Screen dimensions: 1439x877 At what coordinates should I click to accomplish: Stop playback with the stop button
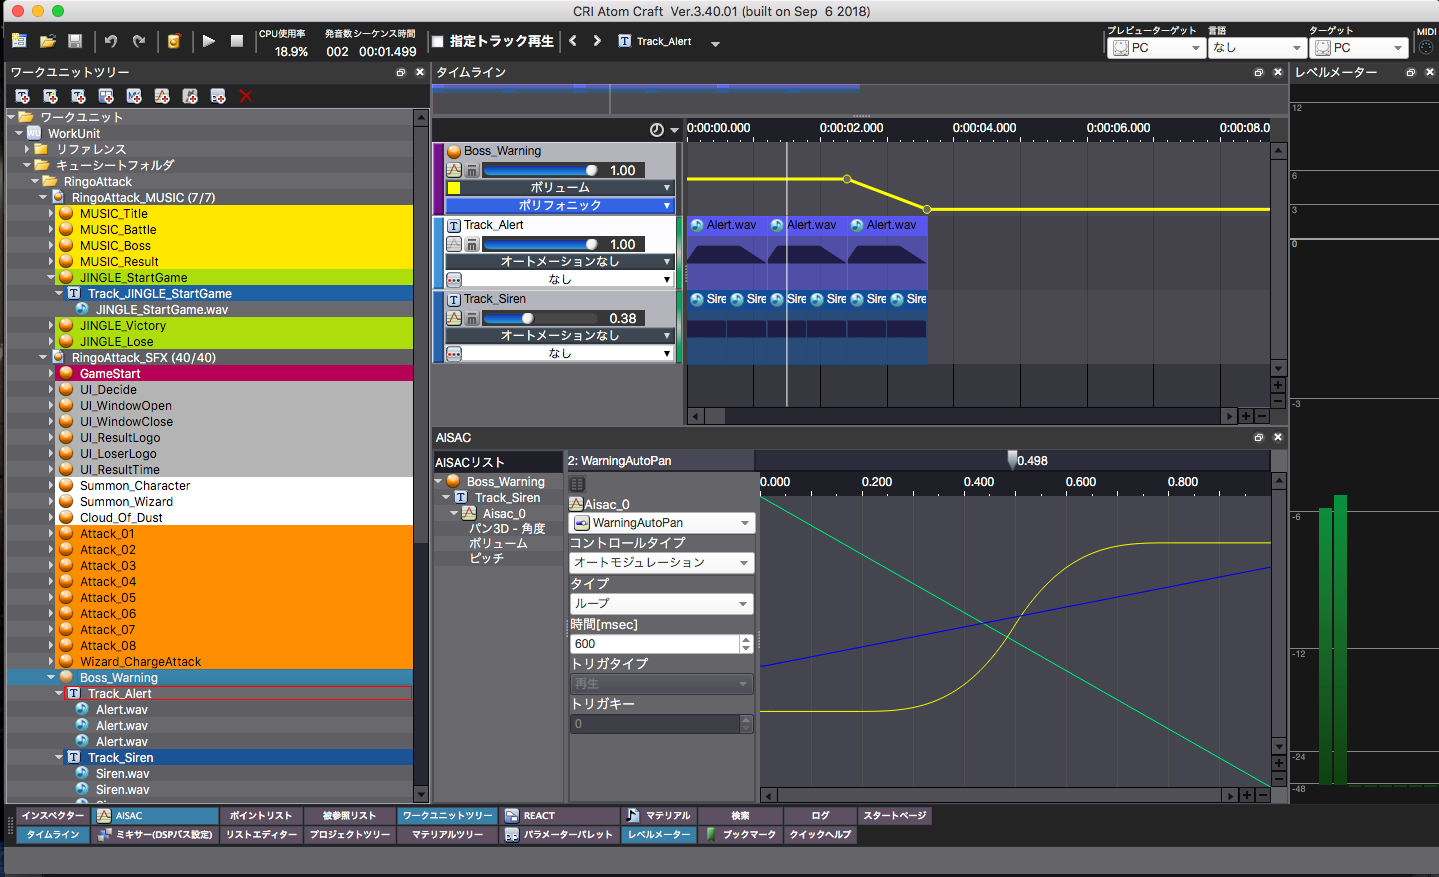click(x=237, y=41)
